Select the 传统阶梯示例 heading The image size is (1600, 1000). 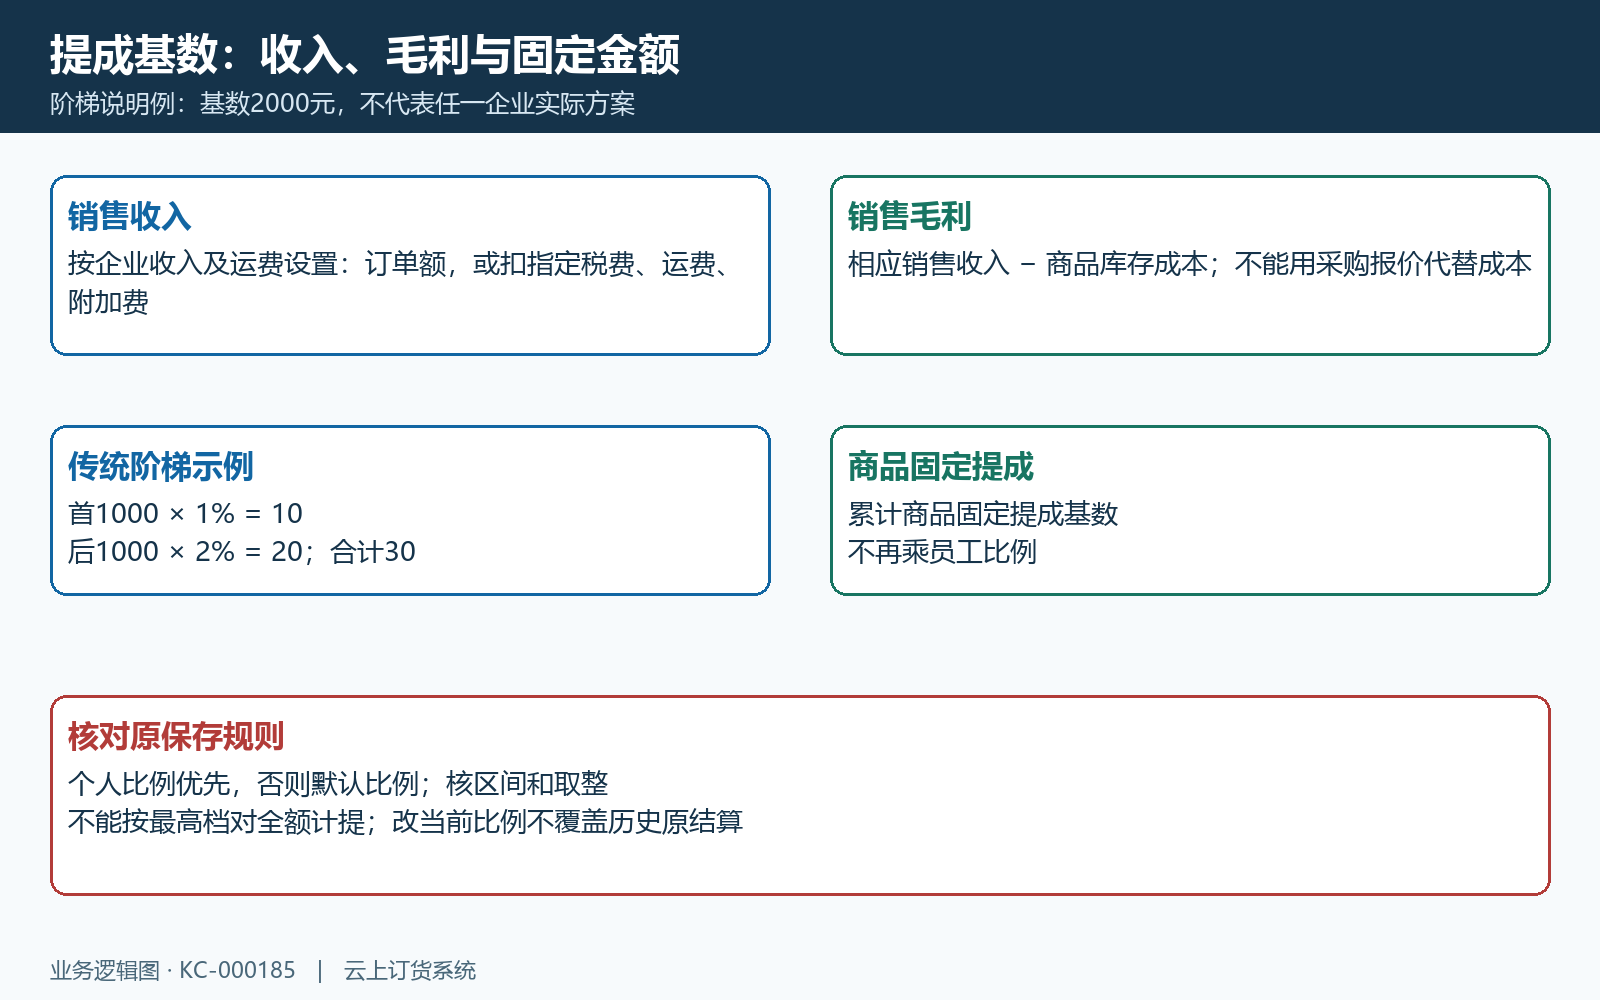pos(161,466)
